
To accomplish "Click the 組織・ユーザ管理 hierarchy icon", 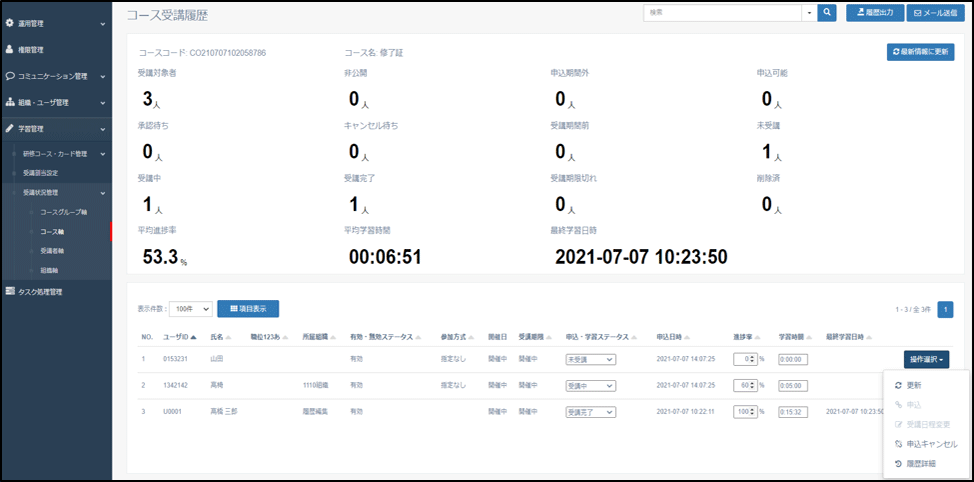I will pyautogui.click(x=9, y=102).
